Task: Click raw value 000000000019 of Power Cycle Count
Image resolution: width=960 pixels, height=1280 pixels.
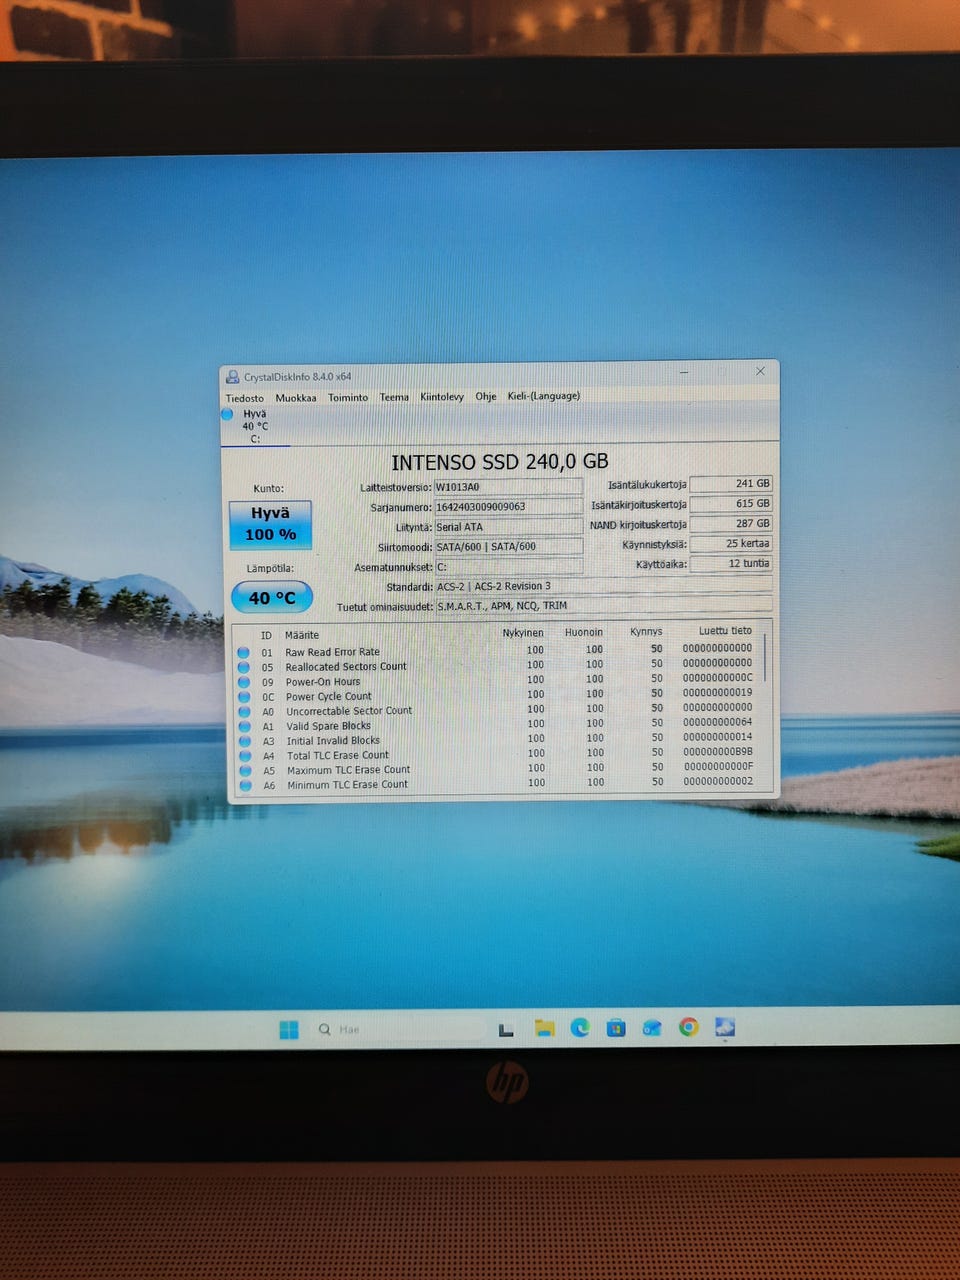Action: pyautogui.click(x=717, y=692)
